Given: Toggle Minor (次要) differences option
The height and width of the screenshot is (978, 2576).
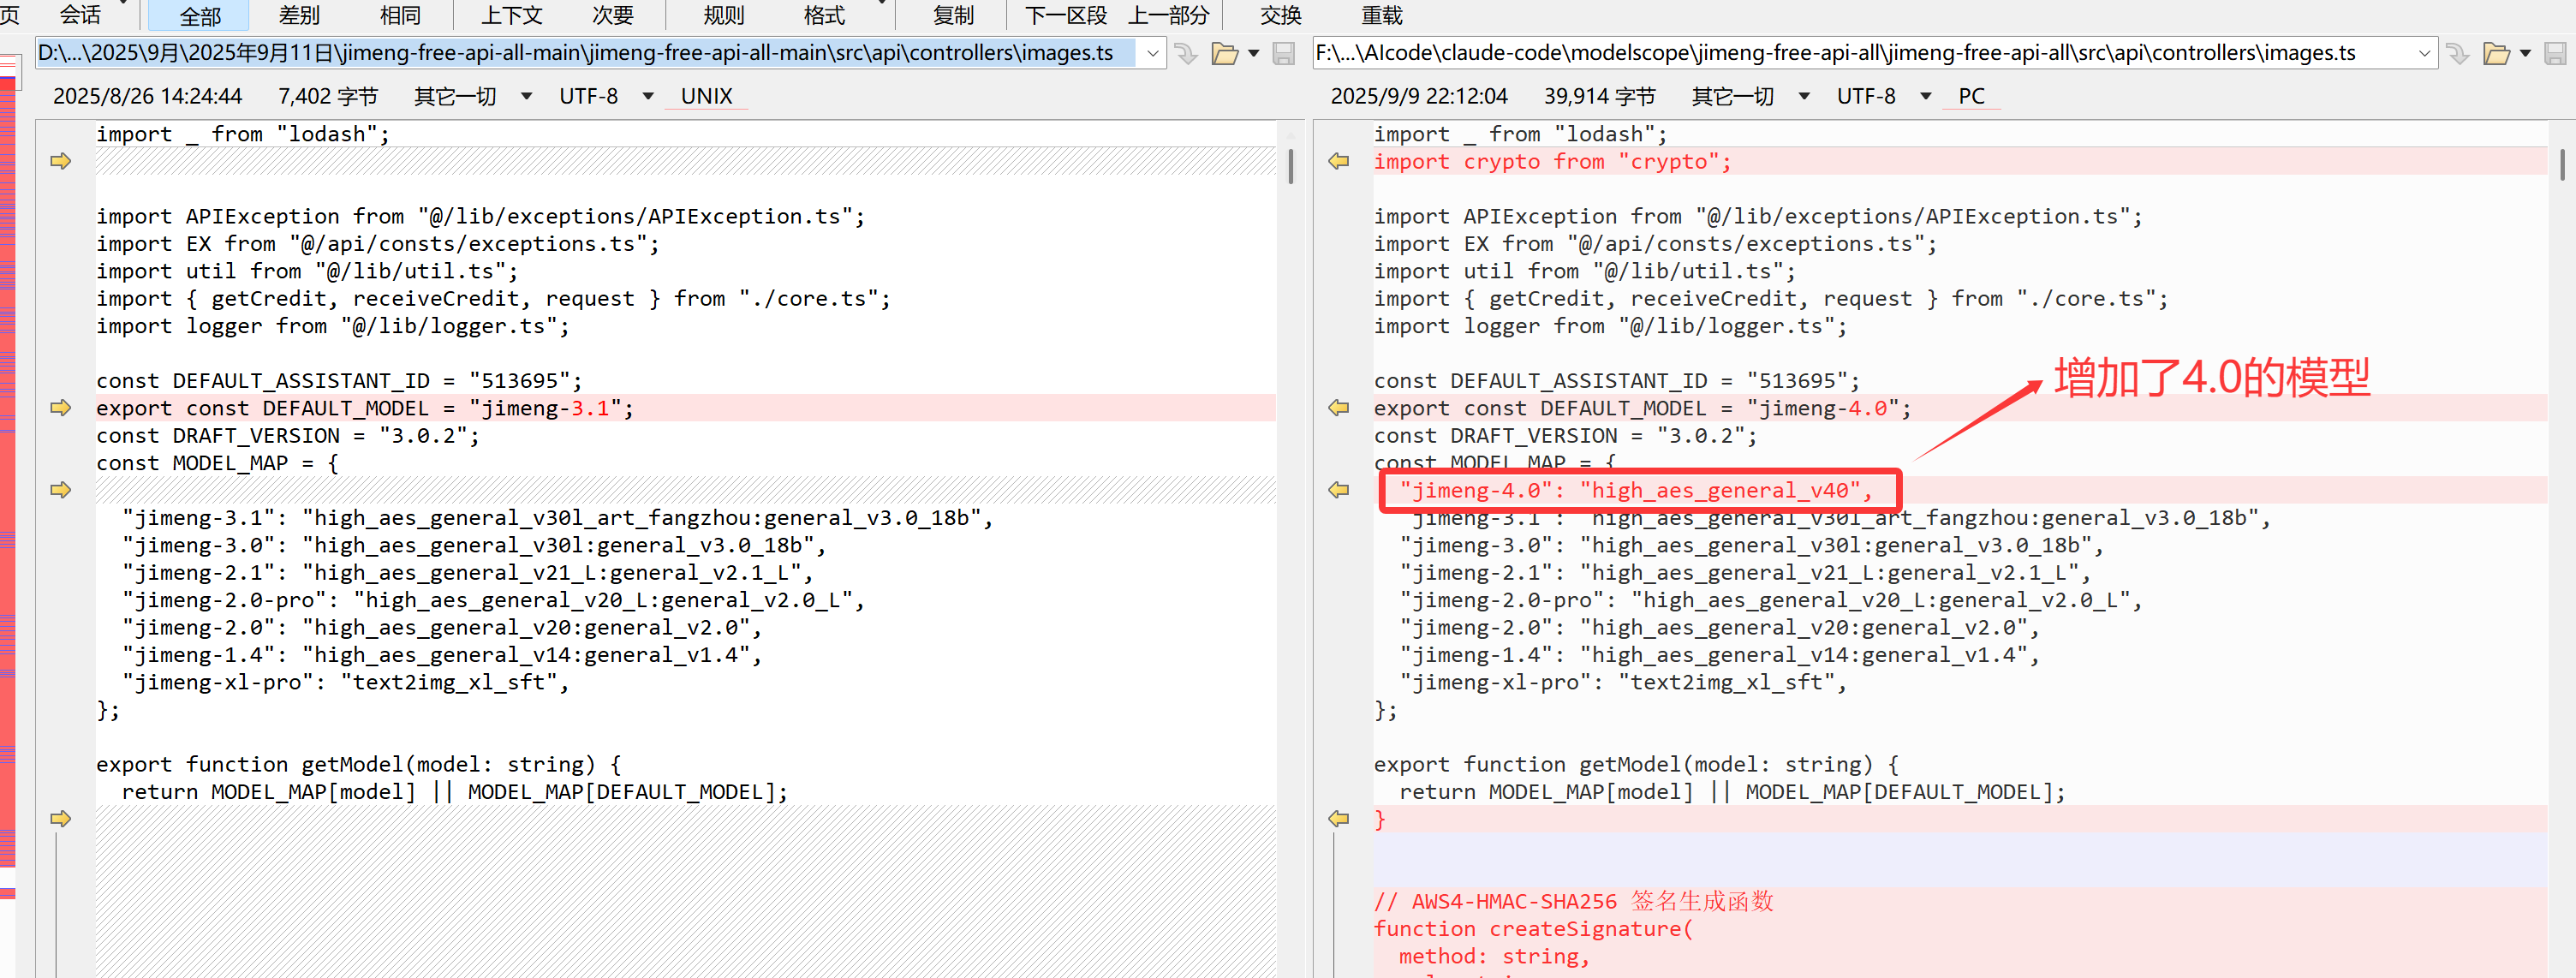Looking at the screenshot, I should tap(613, 16).
